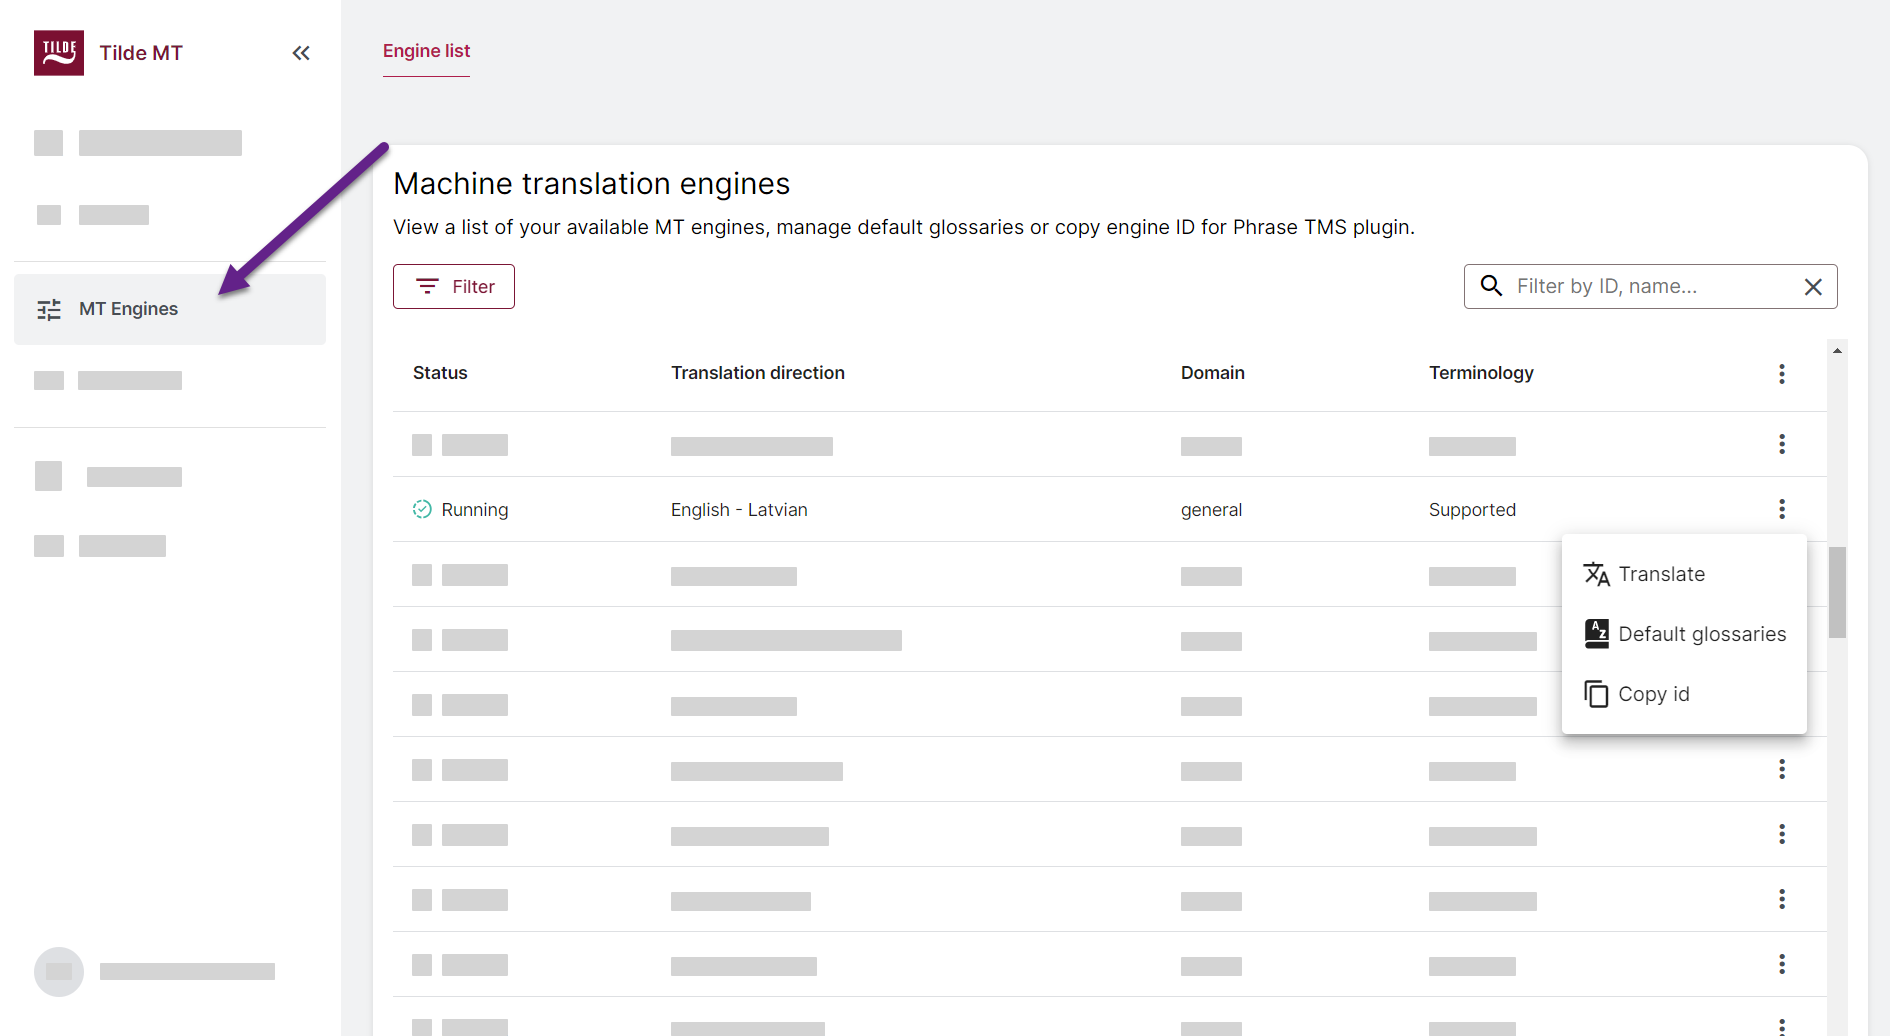Viewport: 1890px width, 1036px height.
Task: Click the Tilde MT logo icon
Action: coord(59,53)
